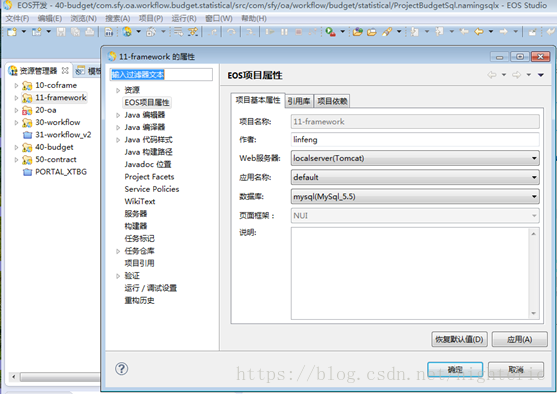557x394 pixels.
Task: Click the dialog forward history arrow icon
Action: pos(517,75)
